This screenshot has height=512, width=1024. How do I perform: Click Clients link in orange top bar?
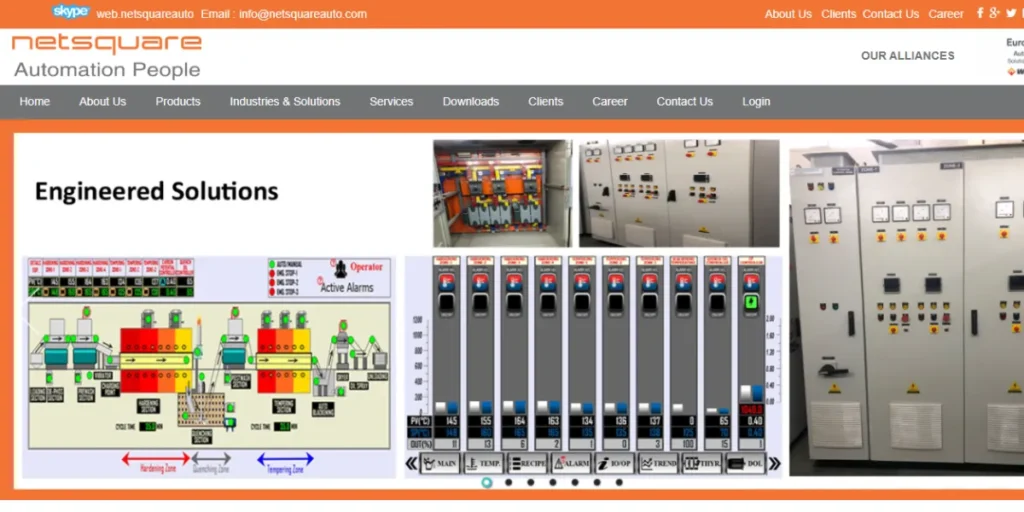coord(839,14)
